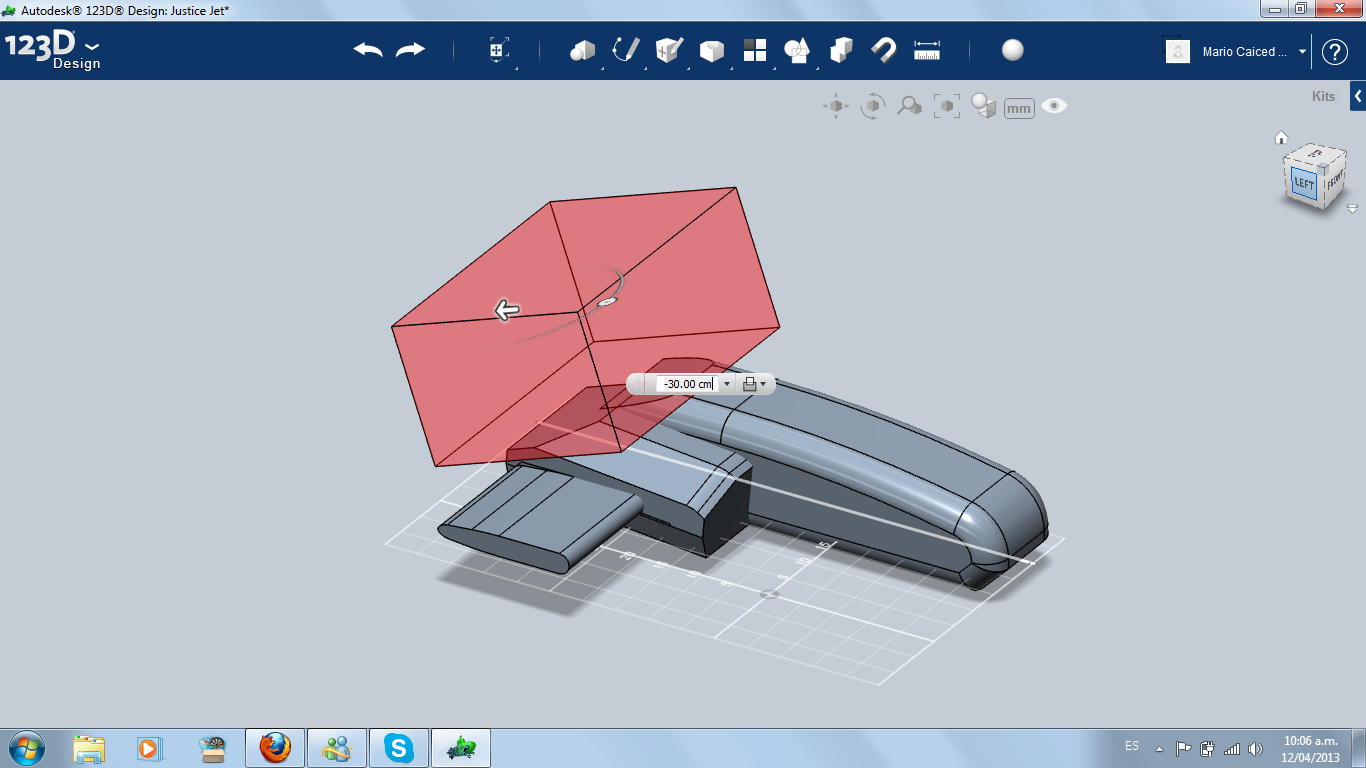Show hidden system tray icons

coord(1159,749)
